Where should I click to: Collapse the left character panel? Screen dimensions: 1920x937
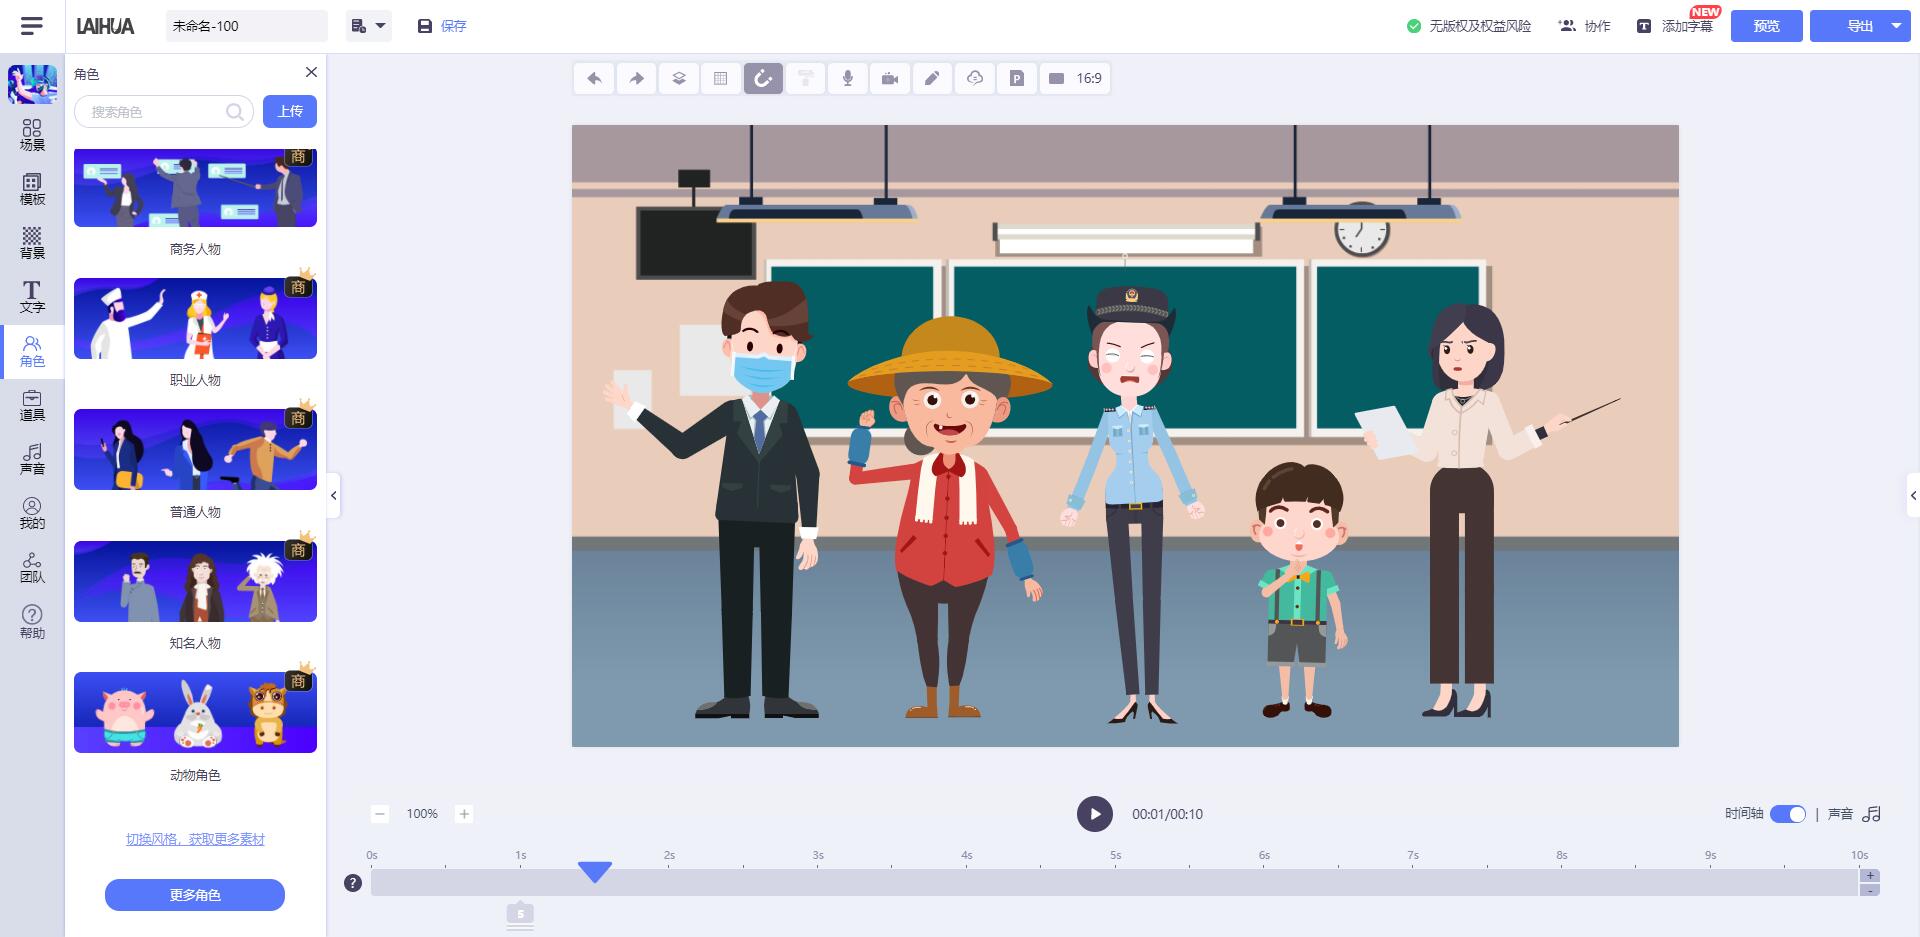pos(334,495)
